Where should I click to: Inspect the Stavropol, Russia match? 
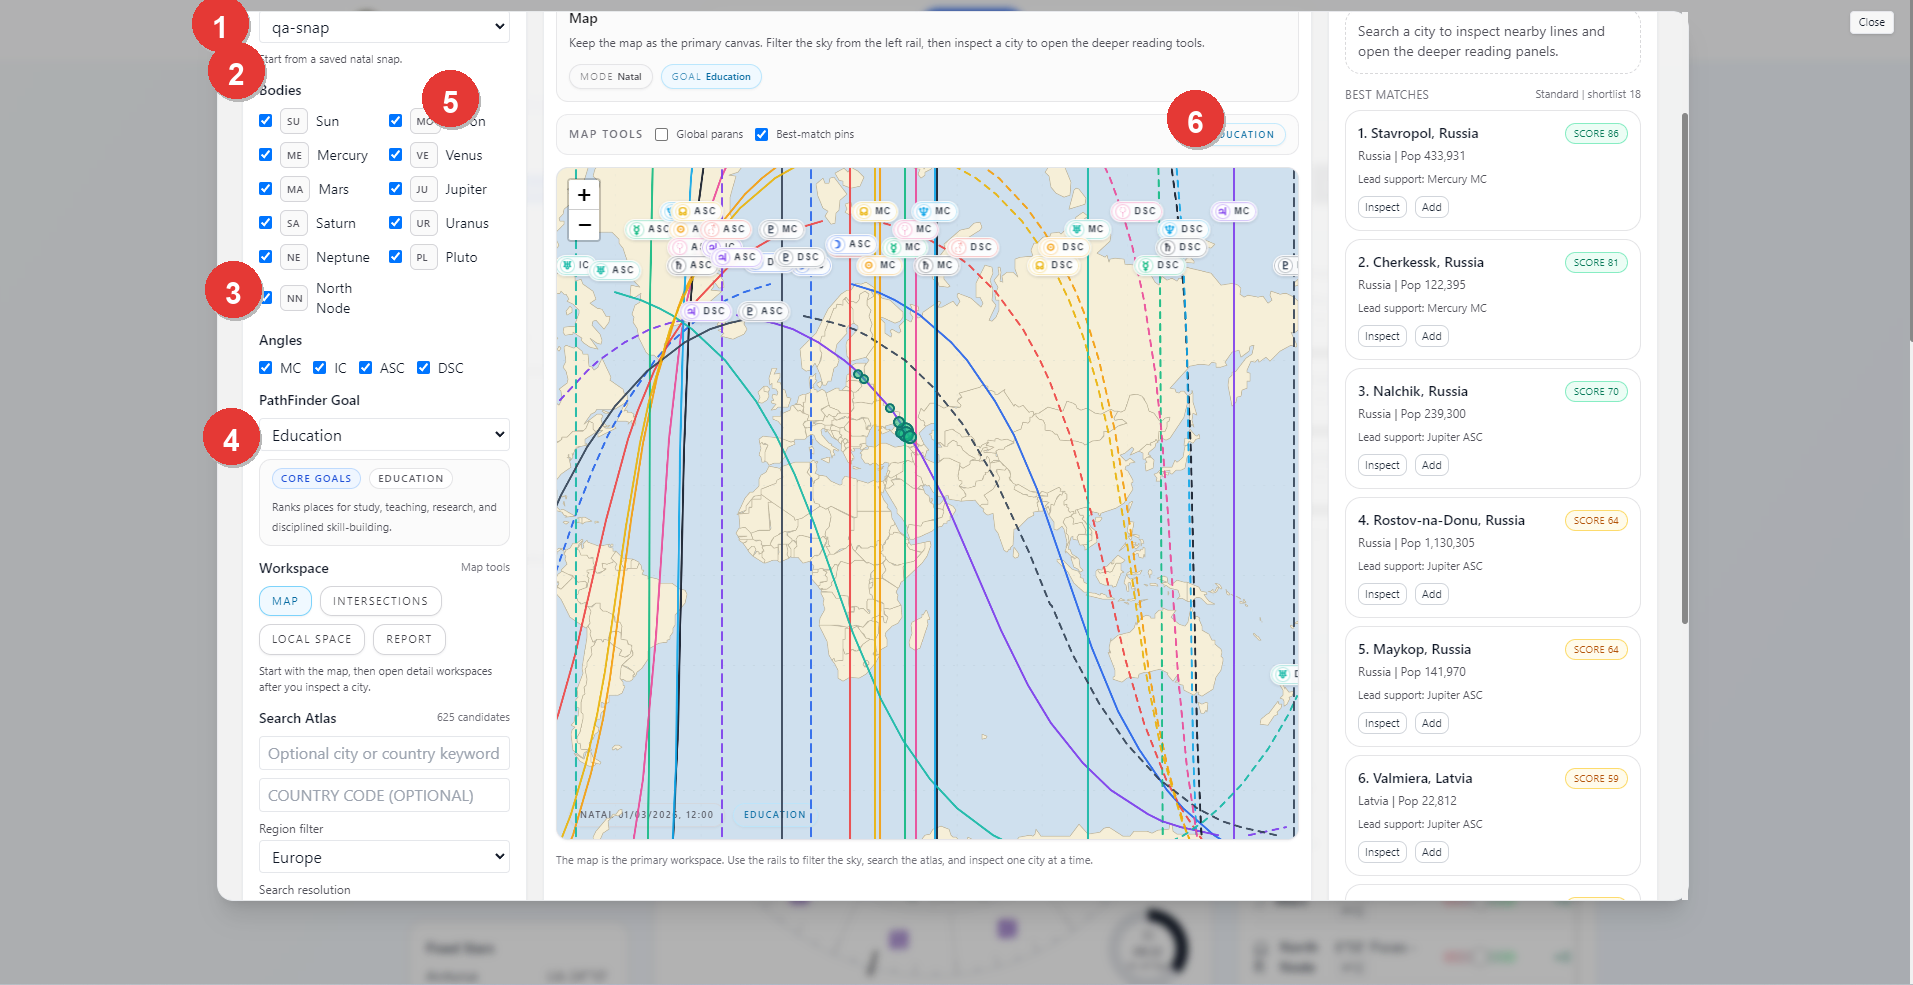pos(1382,207)
